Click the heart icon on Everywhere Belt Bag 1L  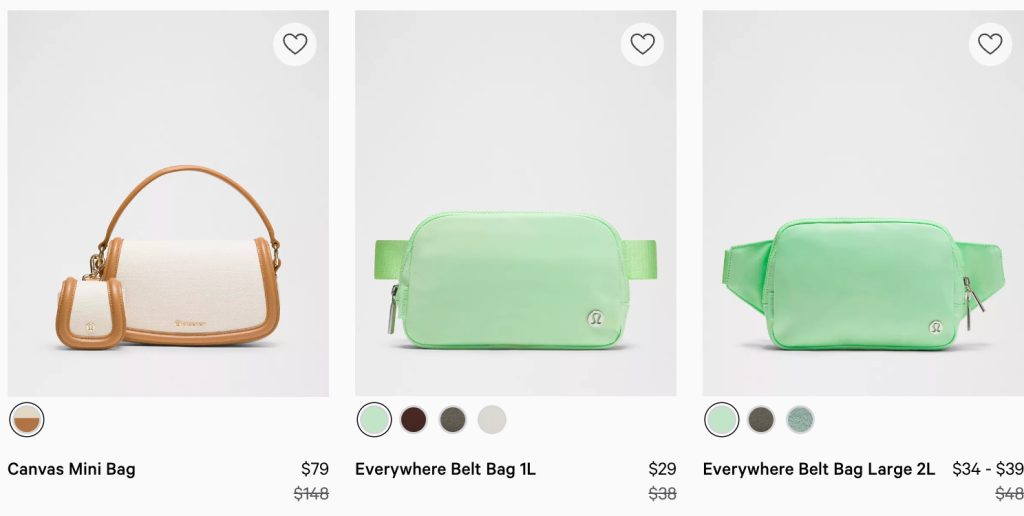pyautogui.click(x=642, y=44)
